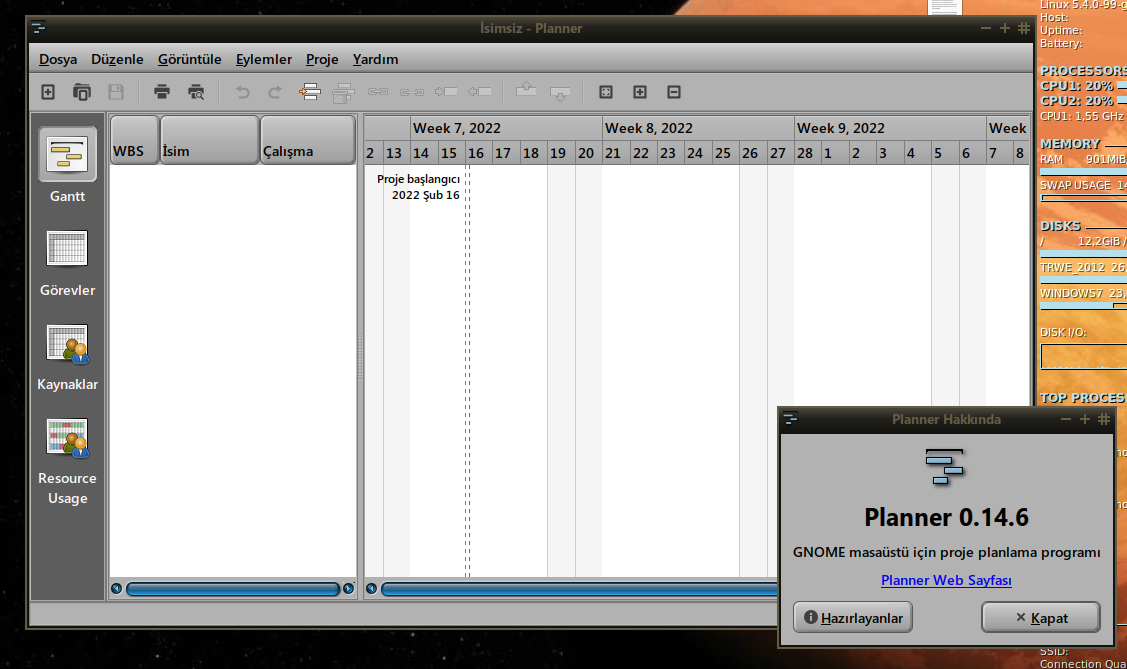
Task: Switch to the Gantt view
Action: coord(68,165)
